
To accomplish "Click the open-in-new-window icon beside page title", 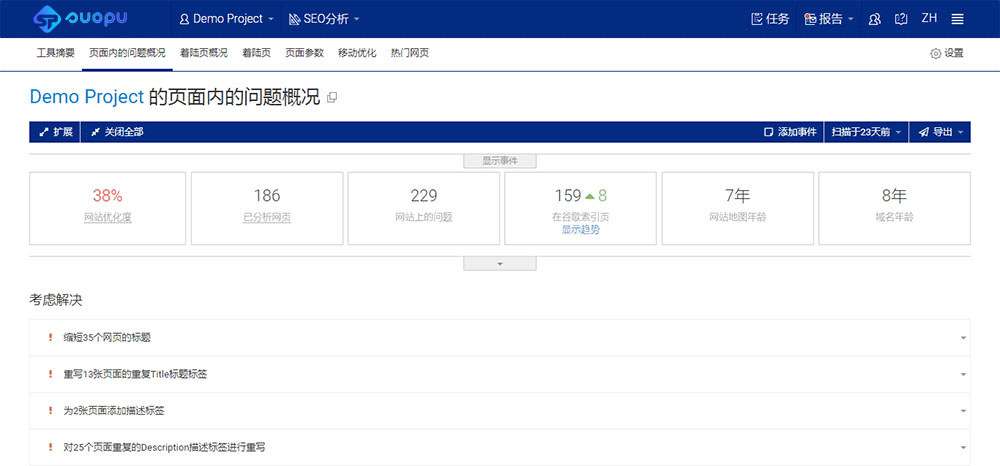I will point(332,98).
